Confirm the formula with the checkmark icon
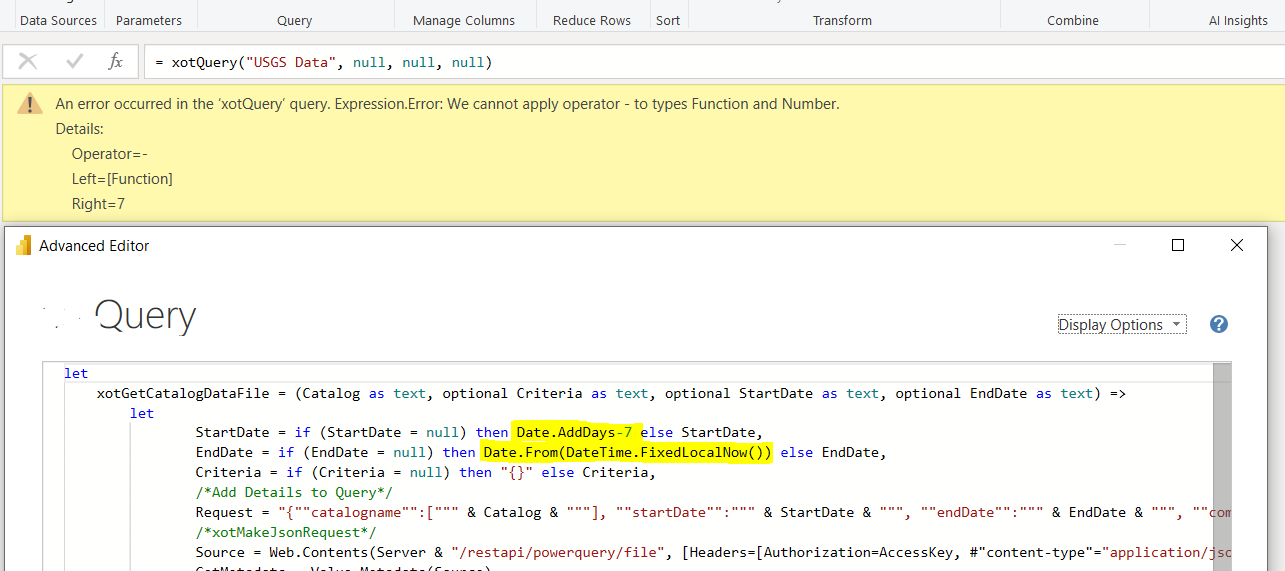This screenshot has height=571, width=1285. point(74,62)
